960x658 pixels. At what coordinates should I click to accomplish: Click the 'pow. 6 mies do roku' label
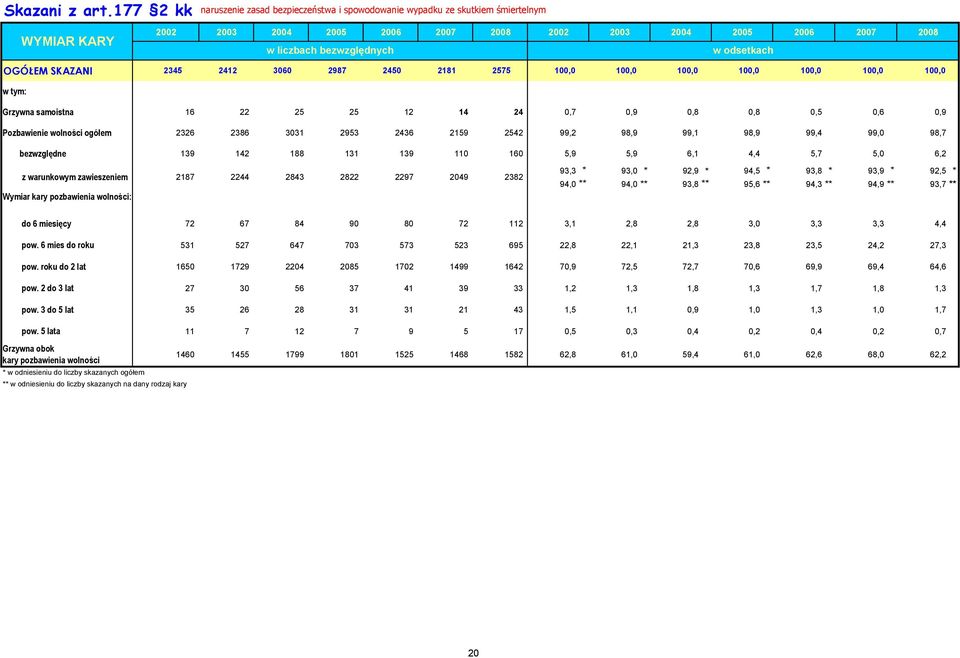(58, 245)
